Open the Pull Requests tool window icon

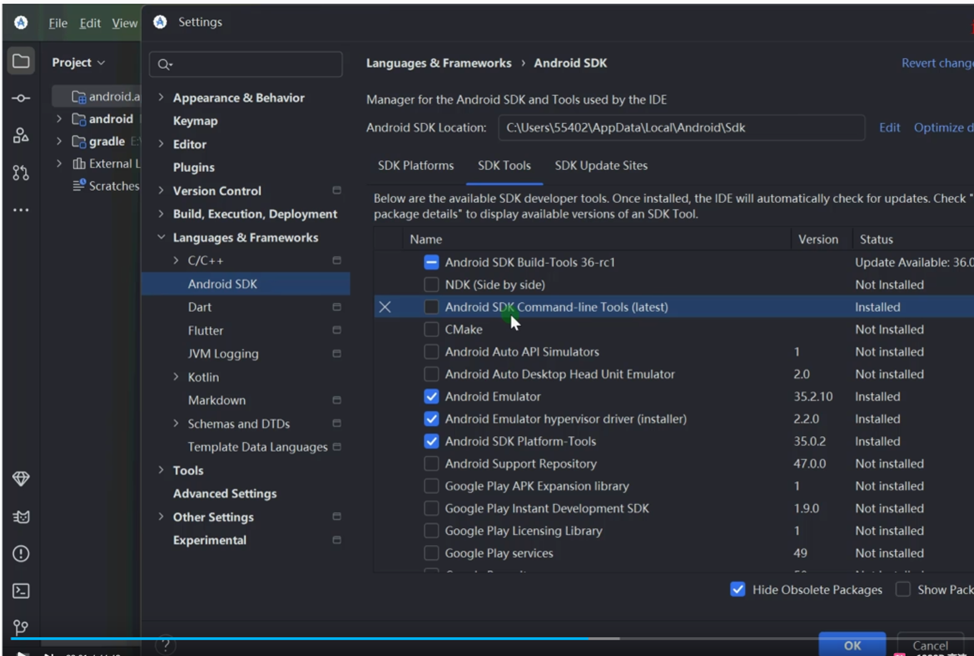[x=21, y=173]
